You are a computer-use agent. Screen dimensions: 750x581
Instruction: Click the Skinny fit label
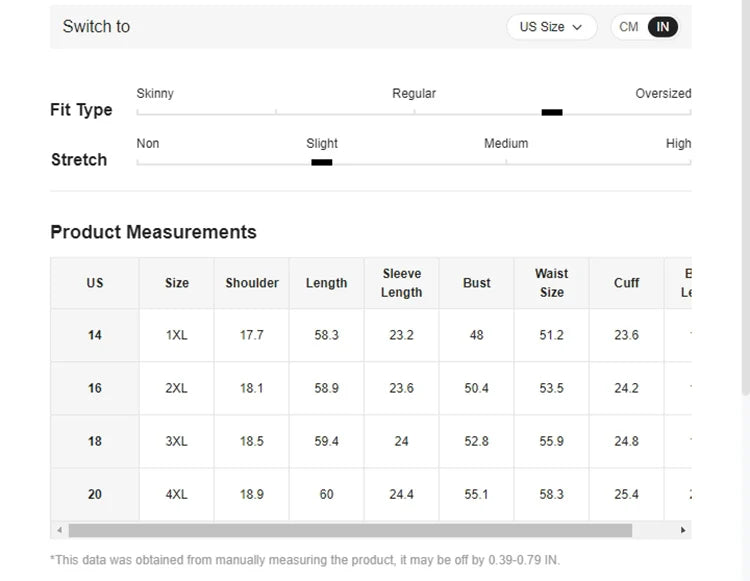click(x=155, y=93)
